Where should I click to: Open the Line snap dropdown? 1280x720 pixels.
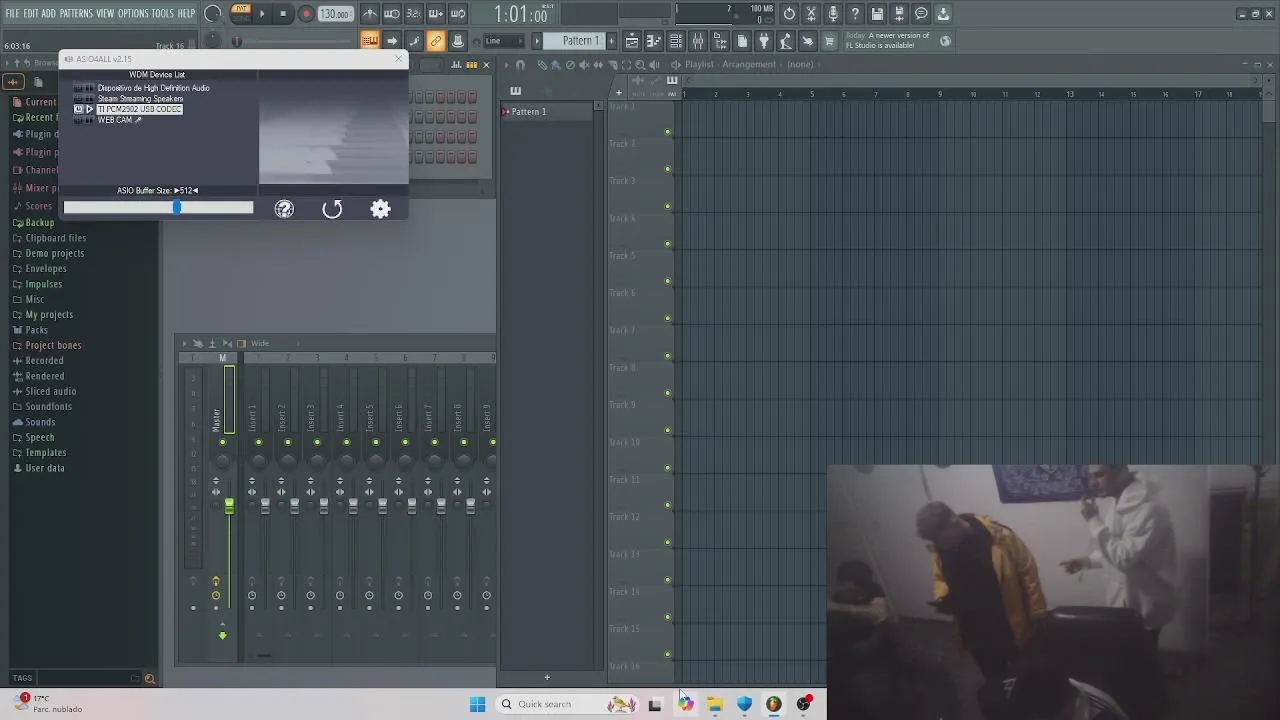tap(505, 41)
